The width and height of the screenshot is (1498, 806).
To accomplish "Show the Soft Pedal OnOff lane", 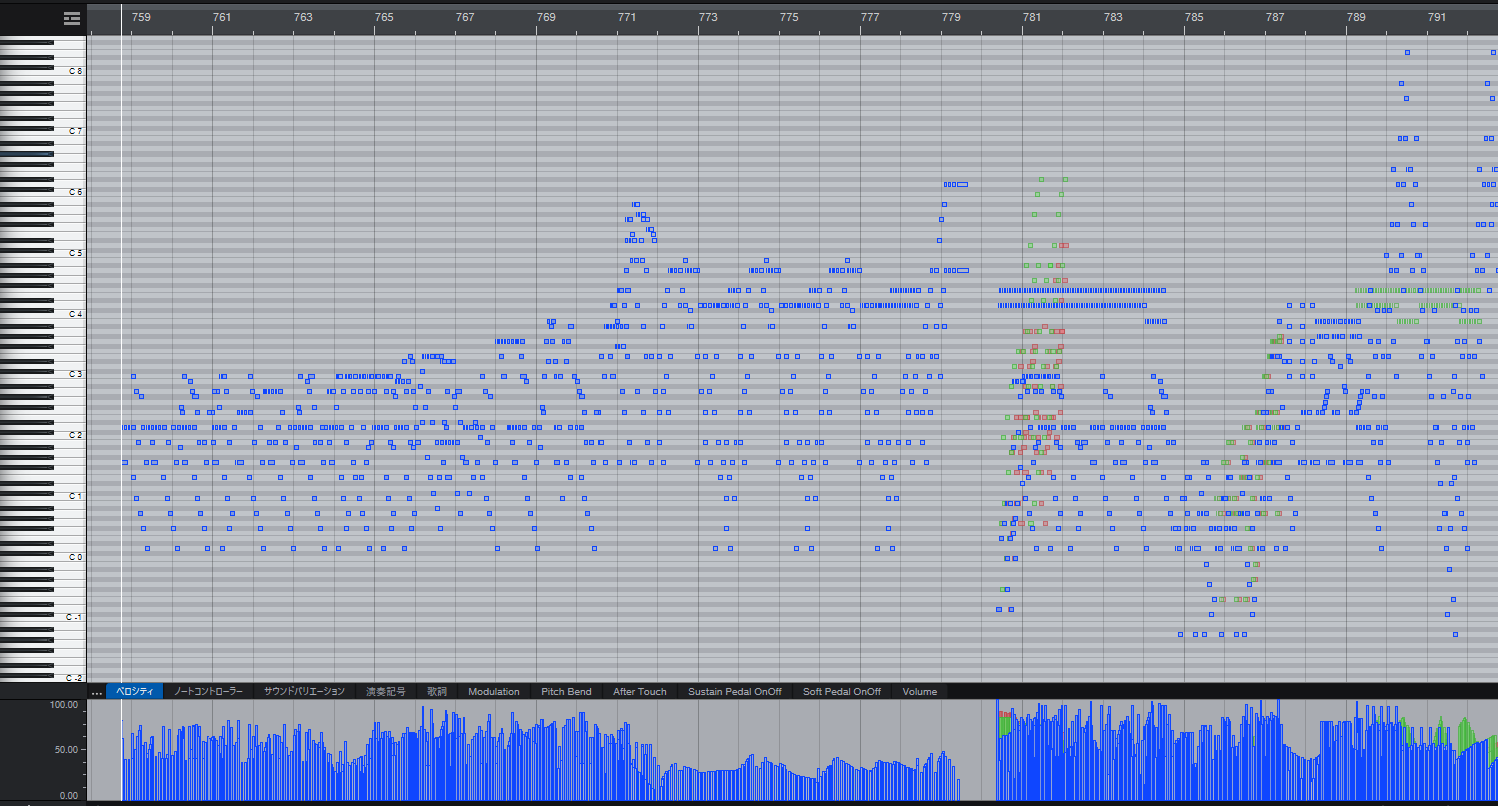I will pos(841,691).
